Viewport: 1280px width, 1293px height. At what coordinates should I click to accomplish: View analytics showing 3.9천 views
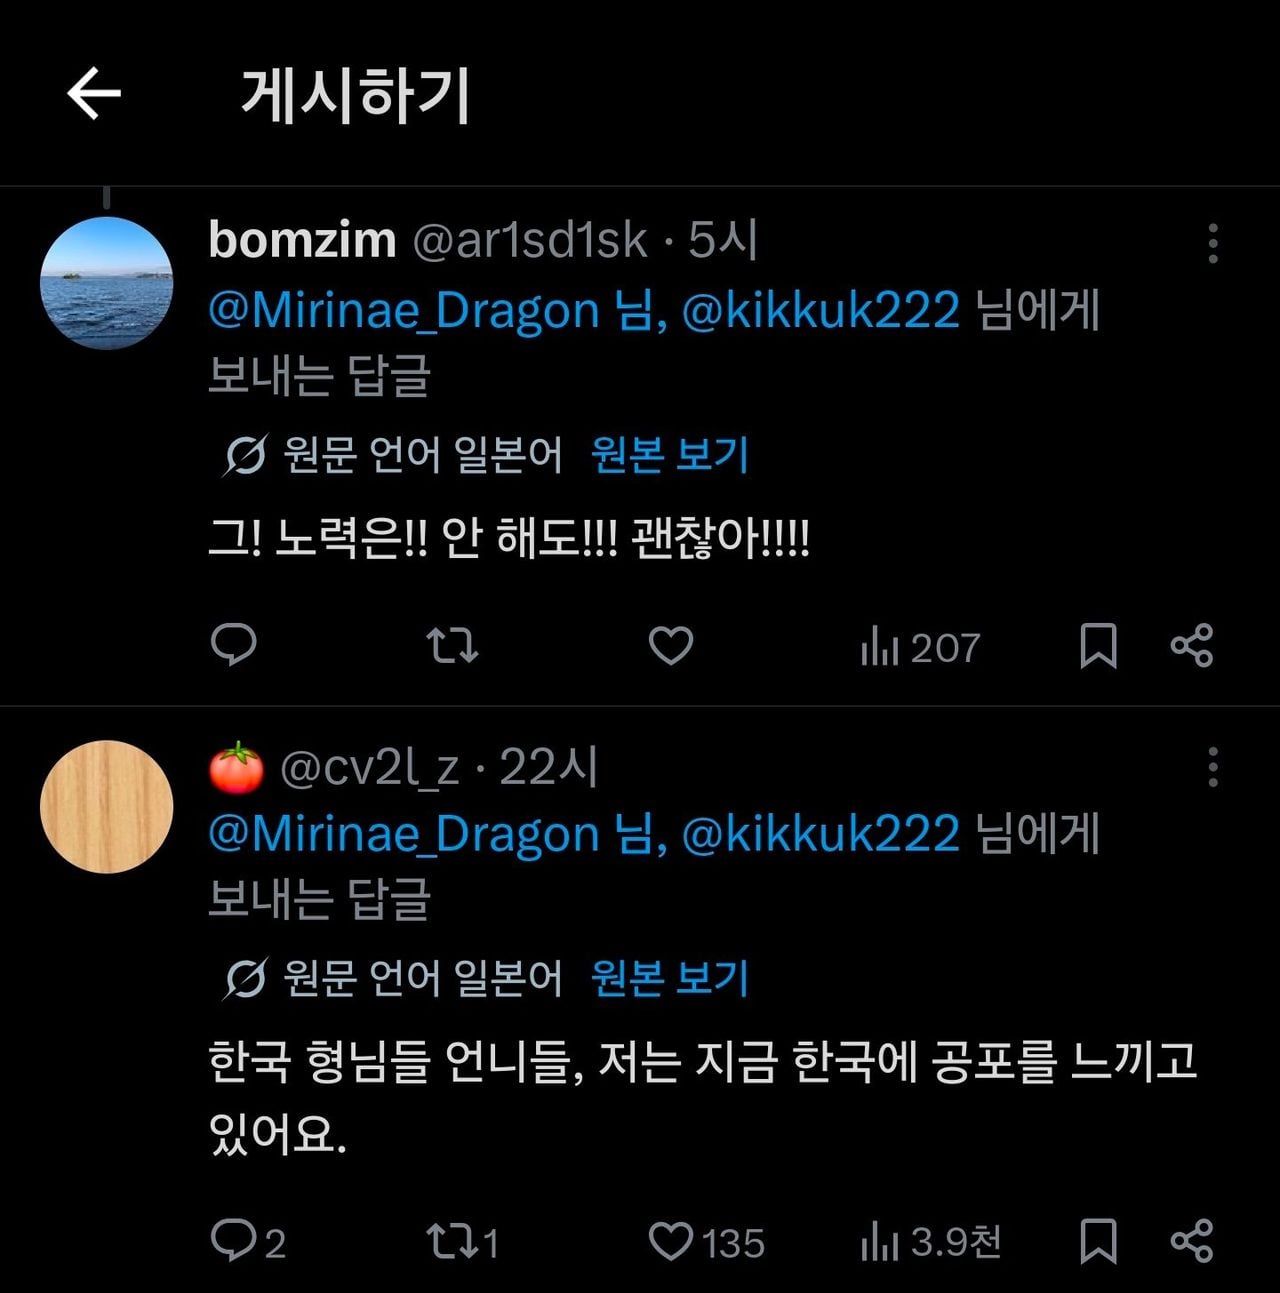coord(931,1242)
